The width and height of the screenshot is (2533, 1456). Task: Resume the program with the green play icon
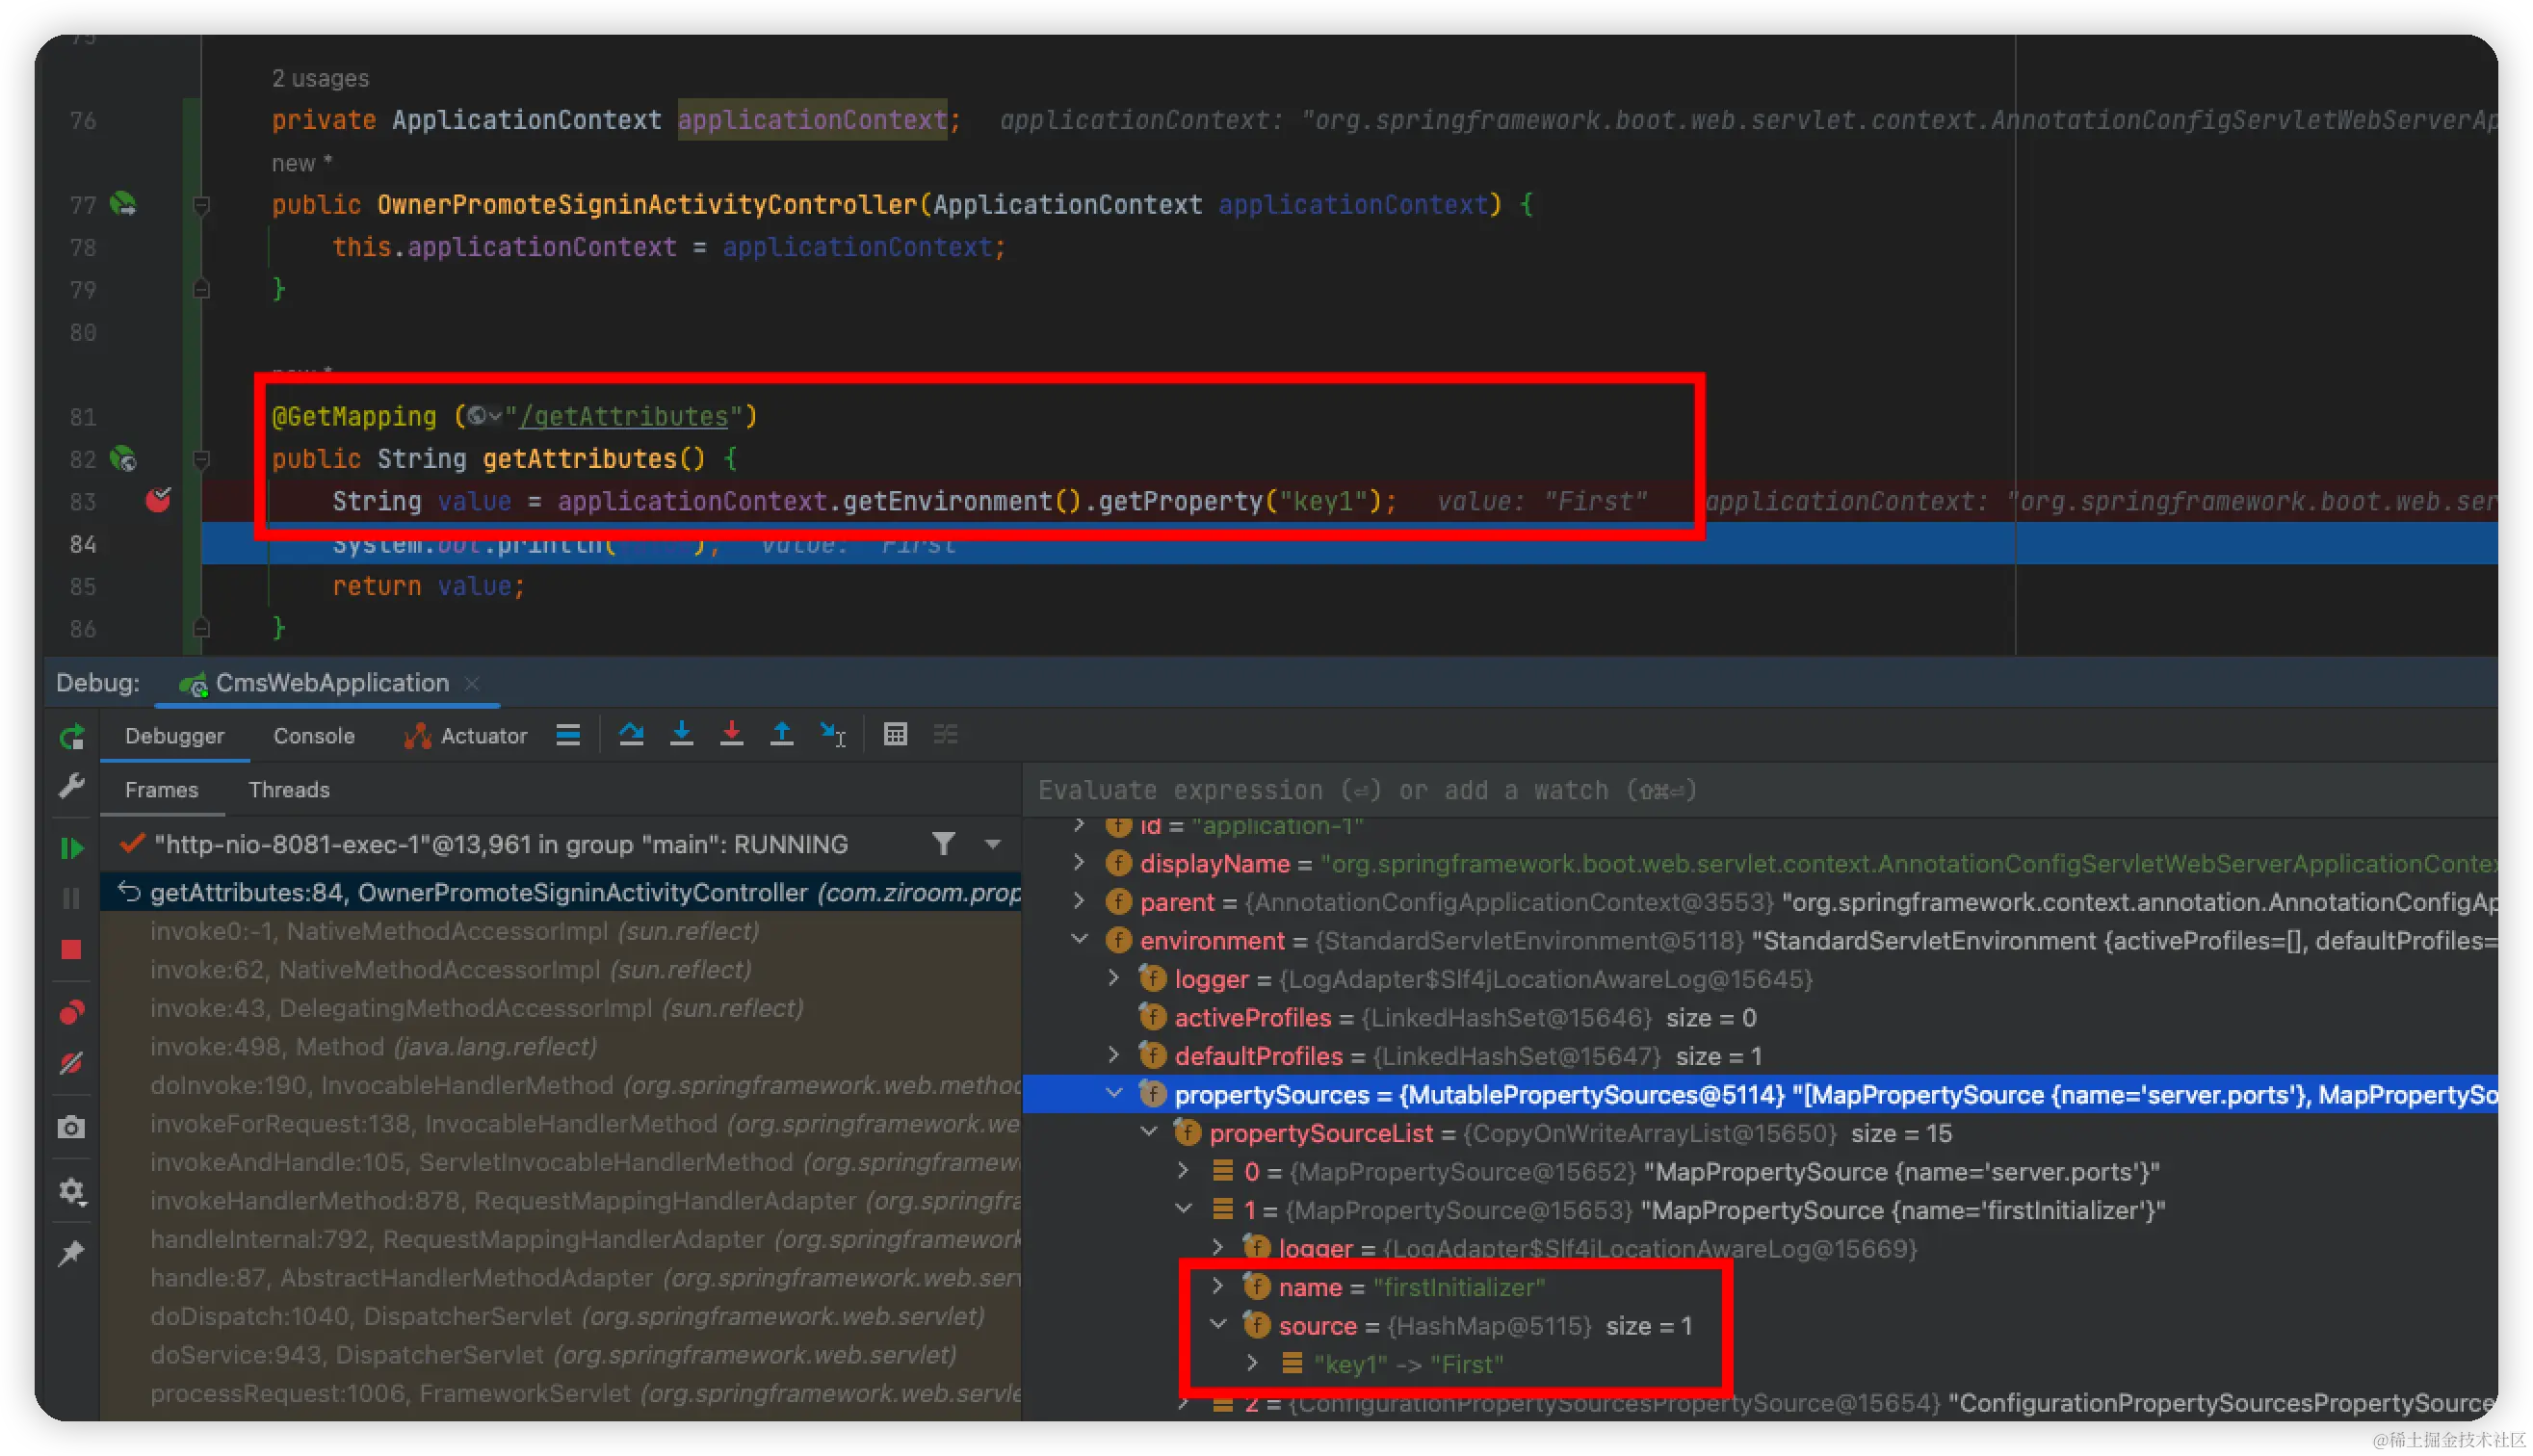click(72, 849)
